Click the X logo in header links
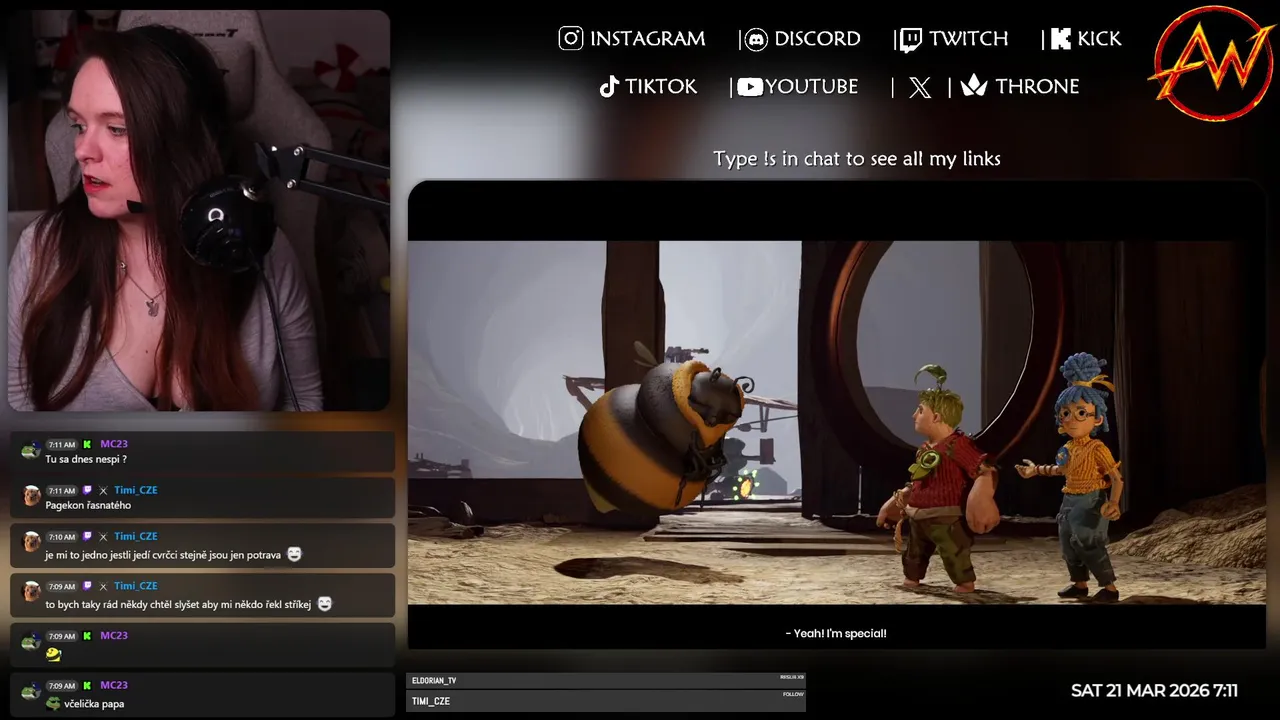This screenshot has height=720, width=1280. point(920,87)
